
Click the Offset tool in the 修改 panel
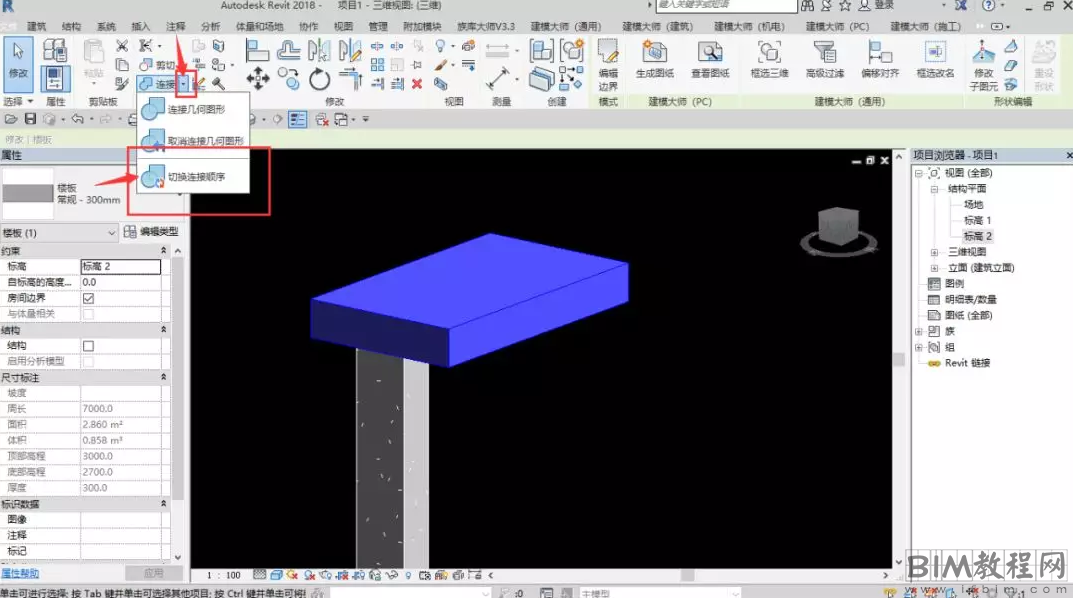click(288, 50)
